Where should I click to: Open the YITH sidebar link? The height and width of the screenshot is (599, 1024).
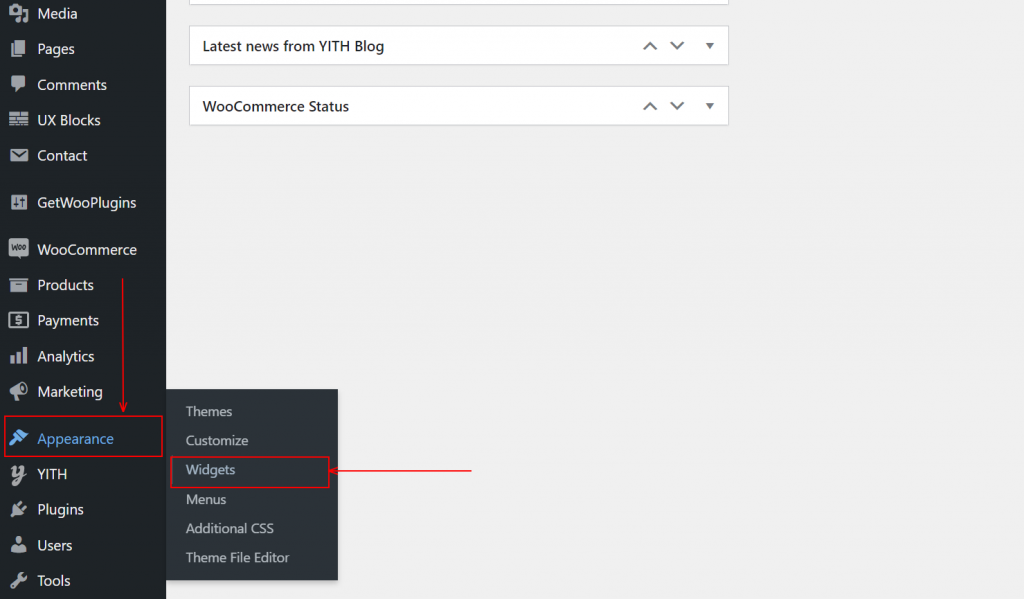pyautogui.click(x=52, y=474)
